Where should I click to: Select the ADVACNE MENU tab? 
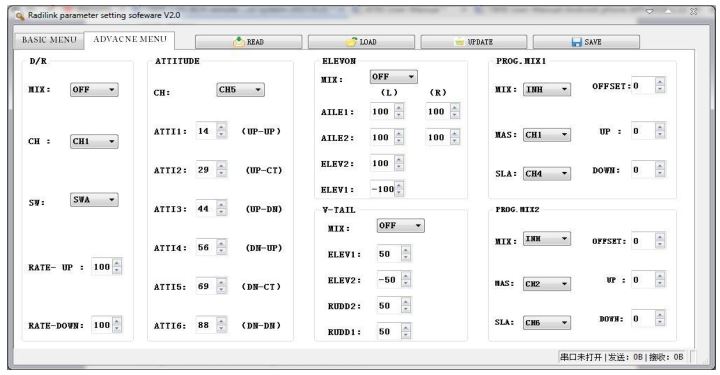tap(130, 39)
